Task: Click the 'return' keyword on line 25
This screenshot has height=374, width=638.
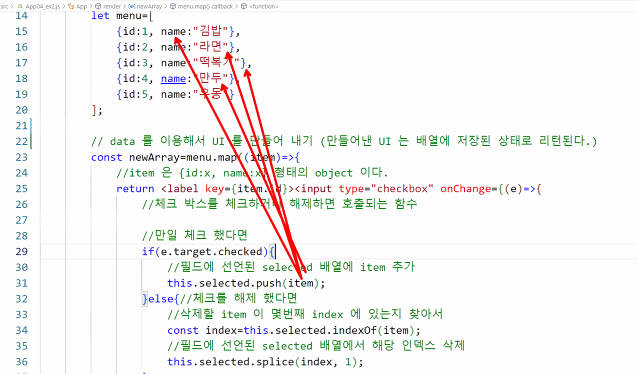Action: [135, 189]
